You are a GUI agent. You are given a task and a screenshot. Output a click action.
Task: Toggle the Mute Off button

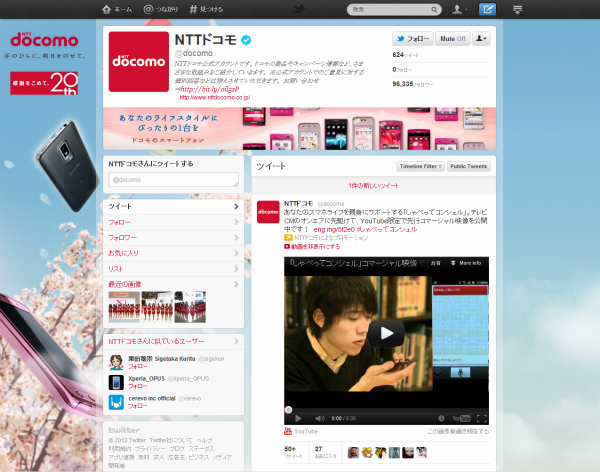tap(453, 39)
